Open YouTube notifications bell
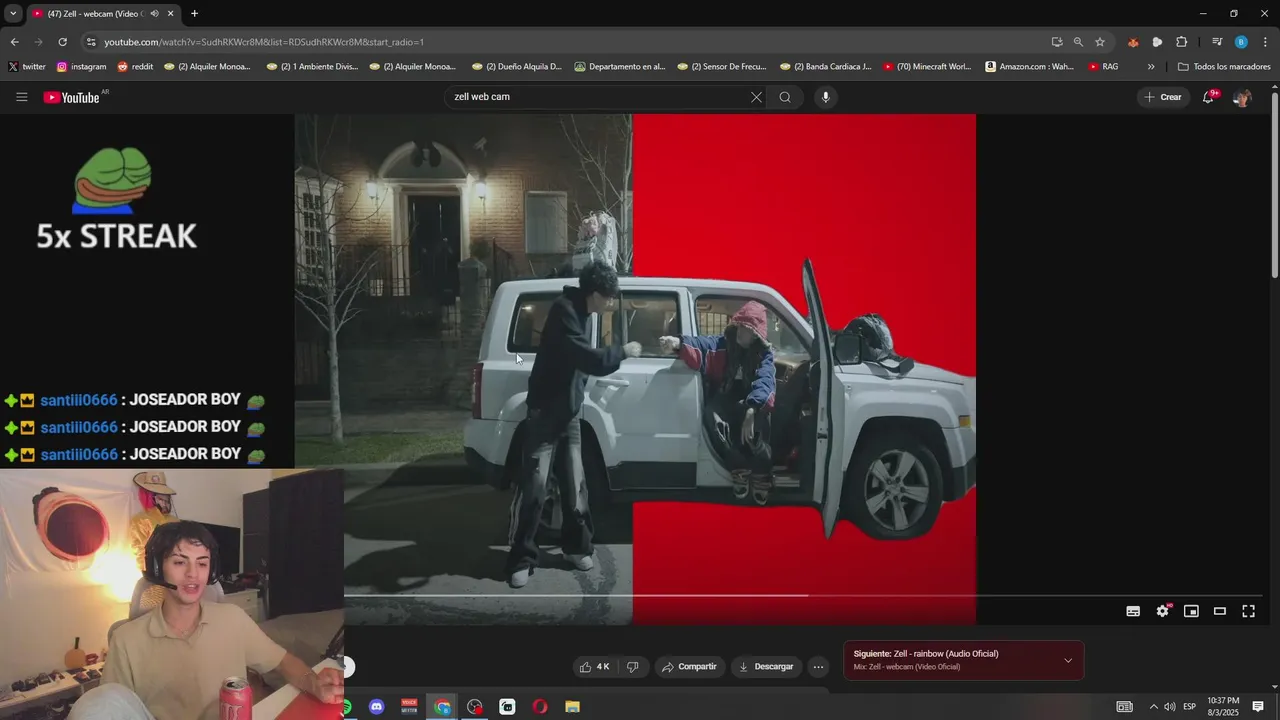The image size is (1280, 720). [1209, 97]
